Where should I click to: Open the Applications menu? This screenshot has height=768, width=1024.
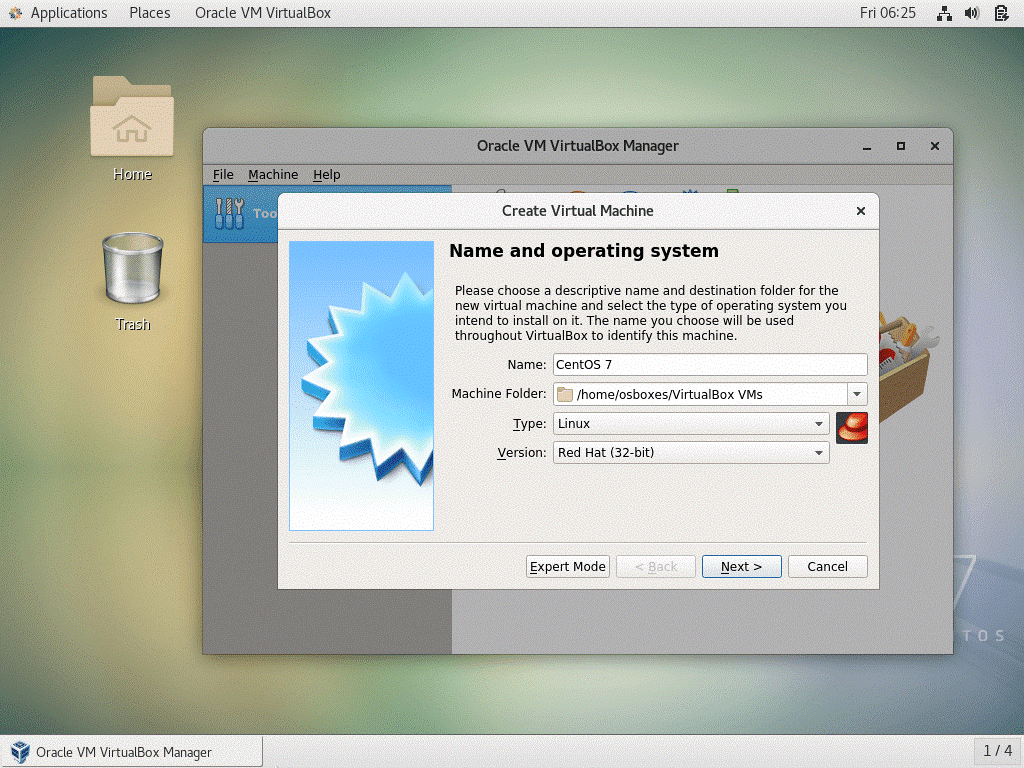[x=60, y=13]
